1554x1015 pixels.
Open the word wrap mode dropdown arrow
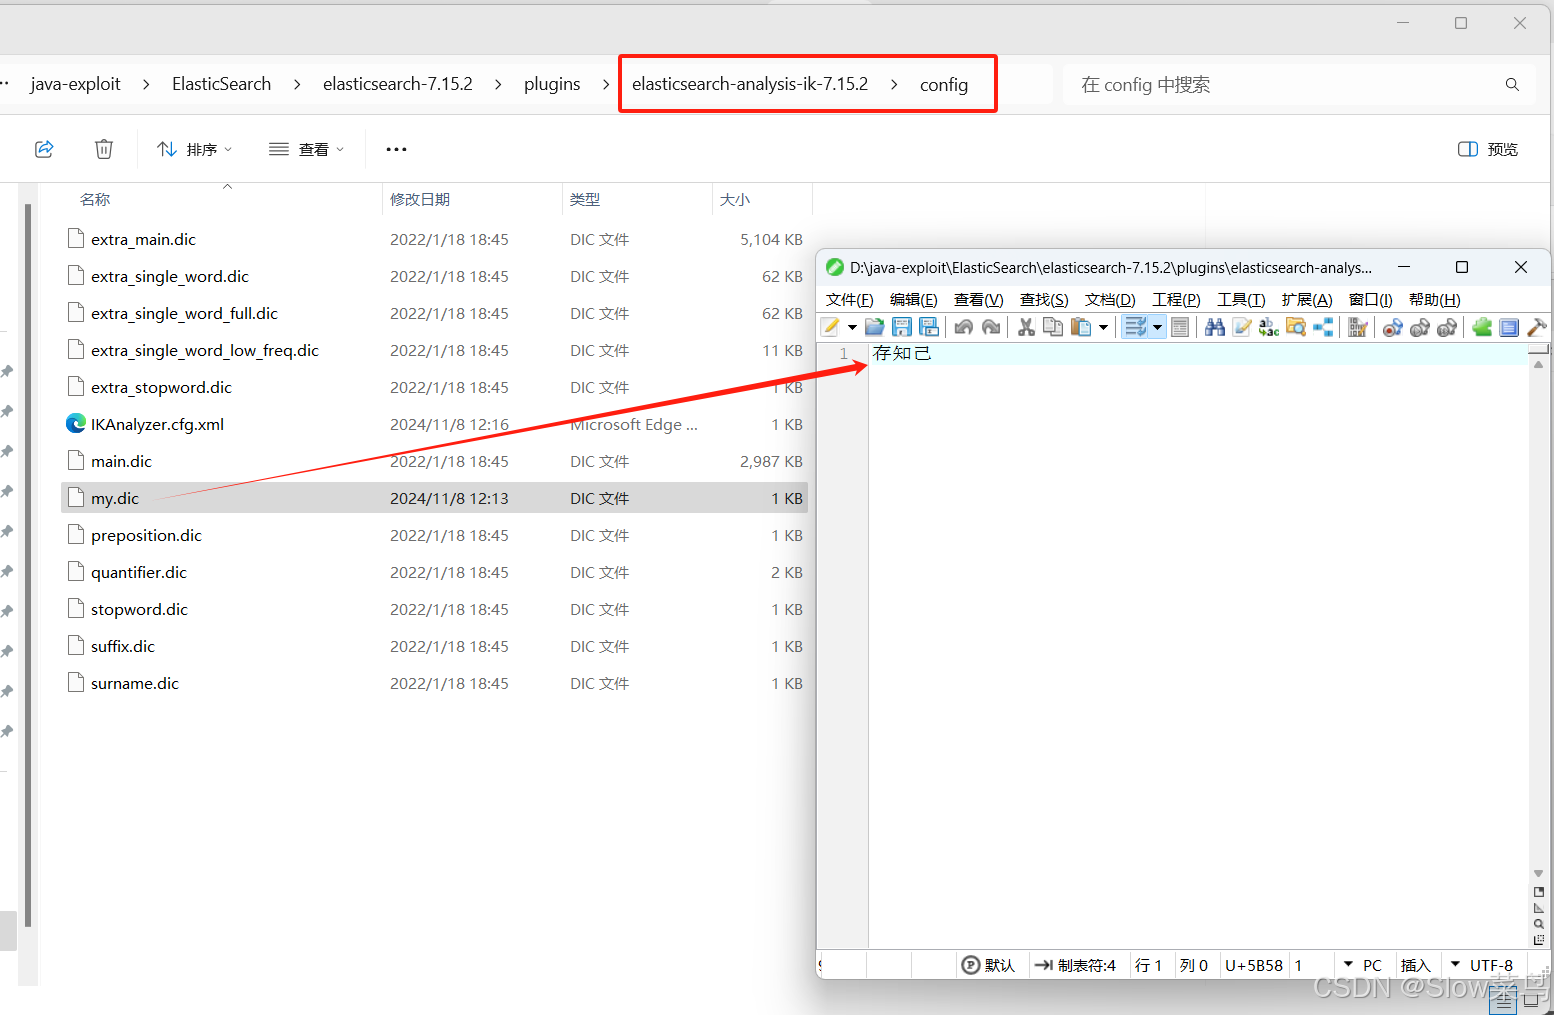1157,327
